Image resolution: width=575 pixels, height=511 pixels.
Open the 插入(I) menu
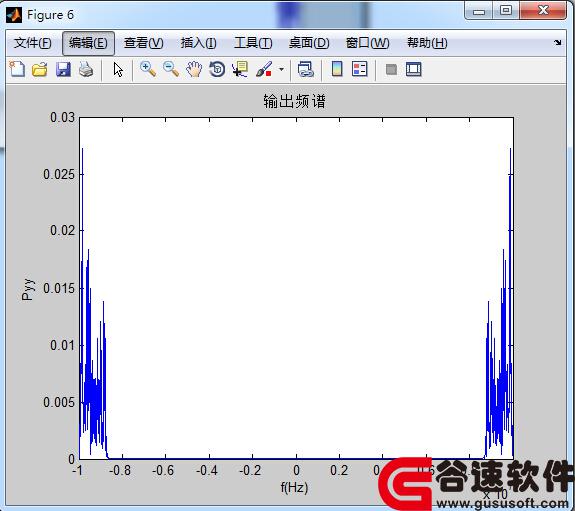(x=198, y=43)
